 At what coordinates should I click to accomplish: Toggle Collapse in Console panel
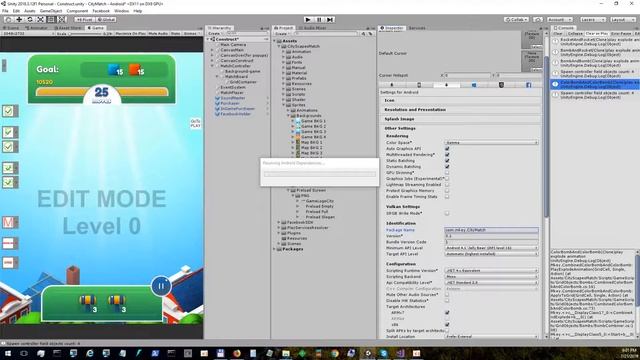click(x=575, y=33)
